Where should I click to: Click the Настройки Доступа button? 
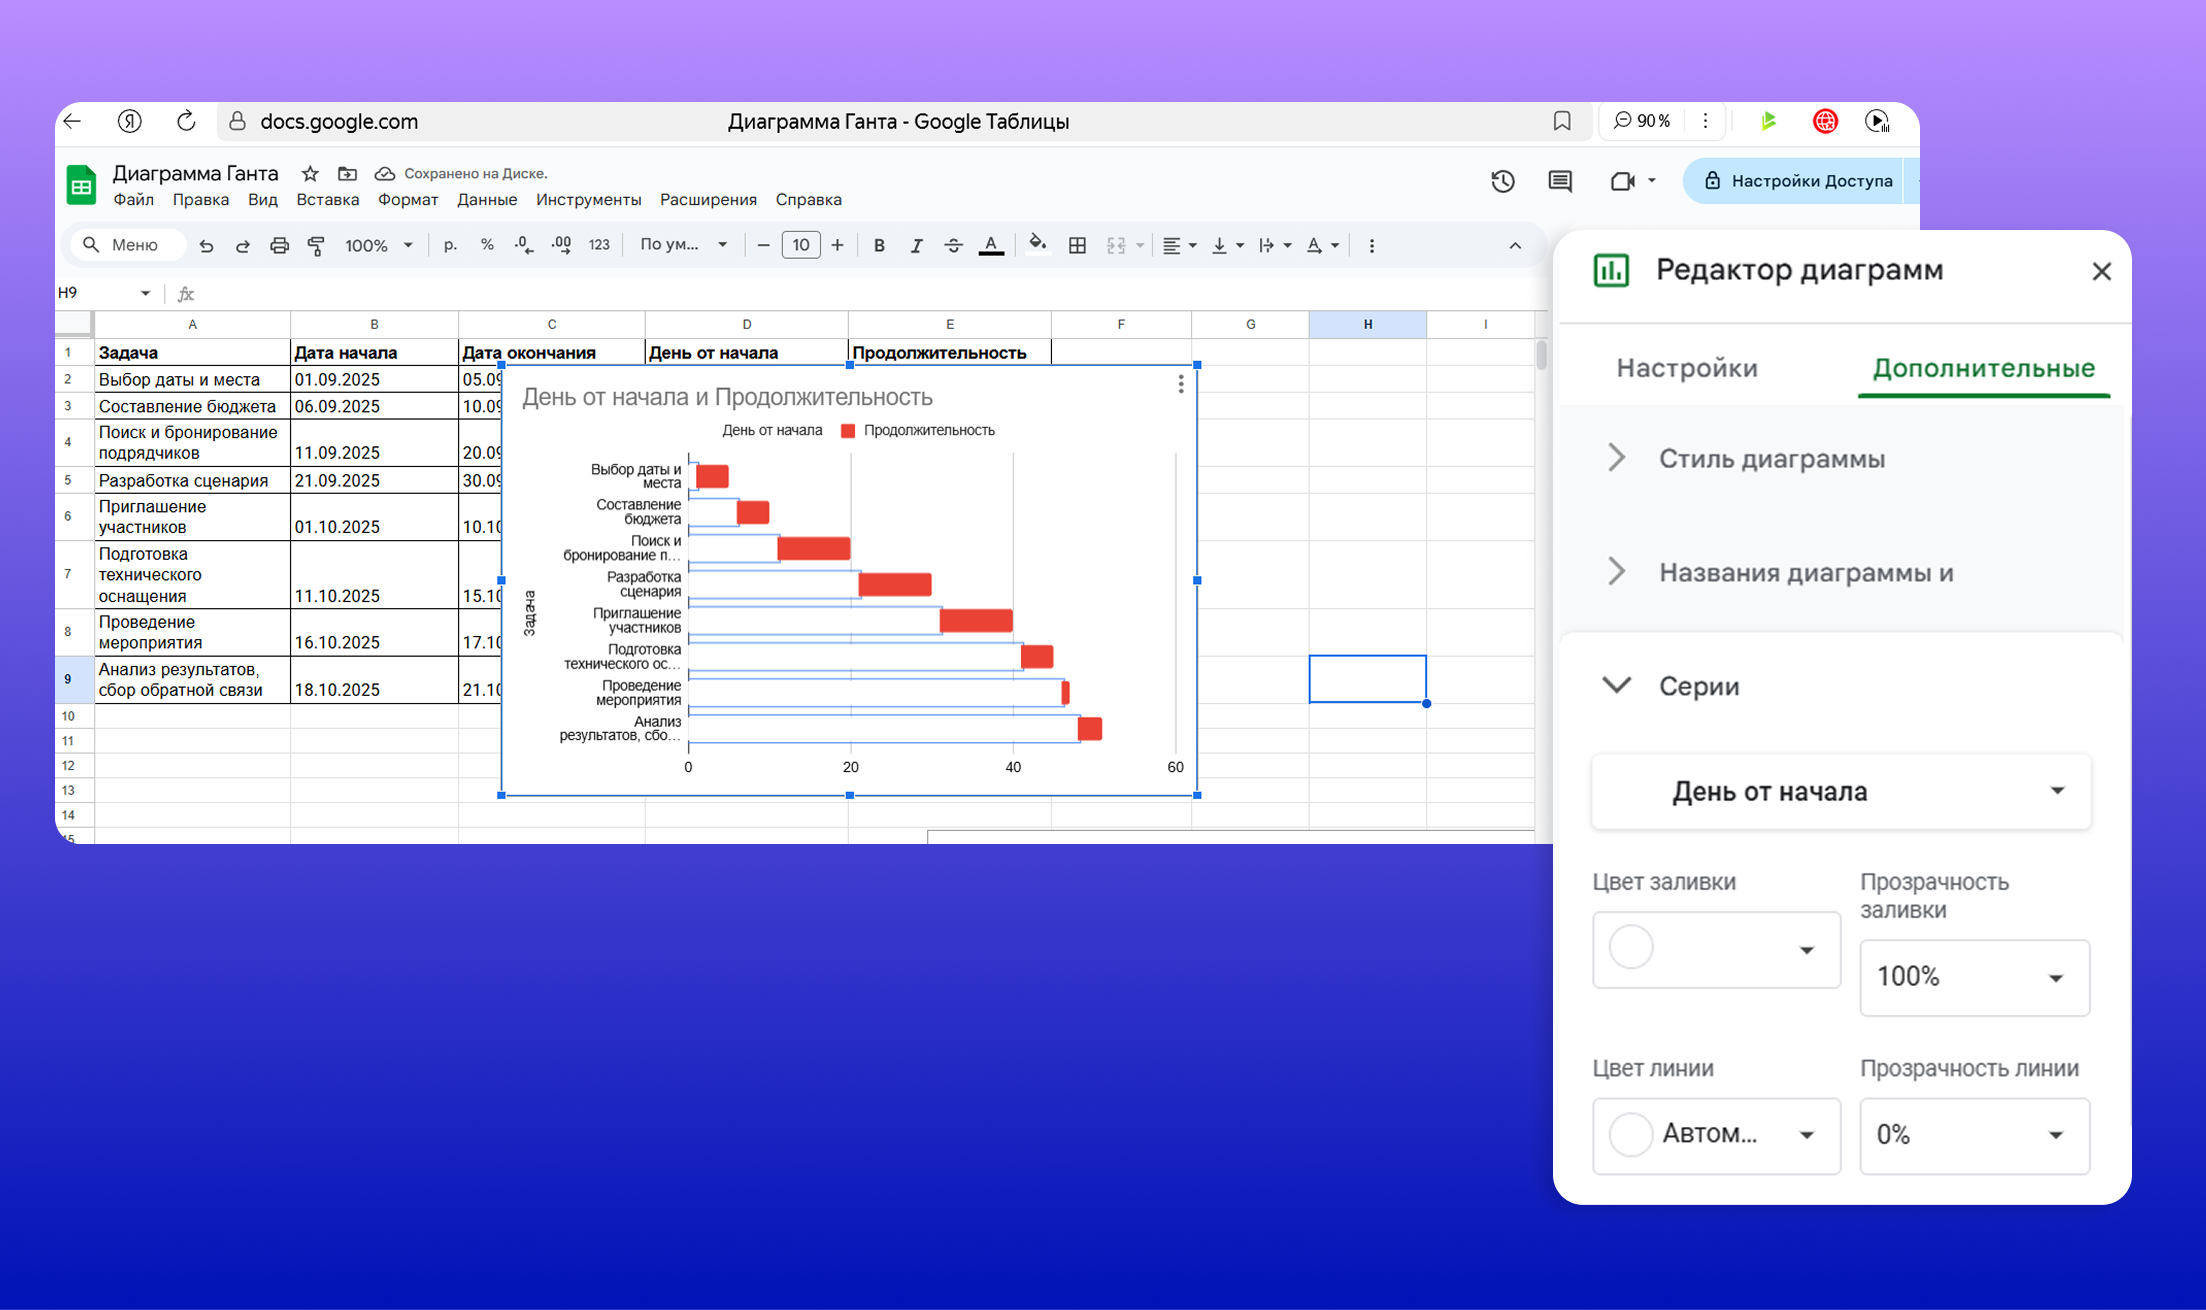coord(1797,181)
